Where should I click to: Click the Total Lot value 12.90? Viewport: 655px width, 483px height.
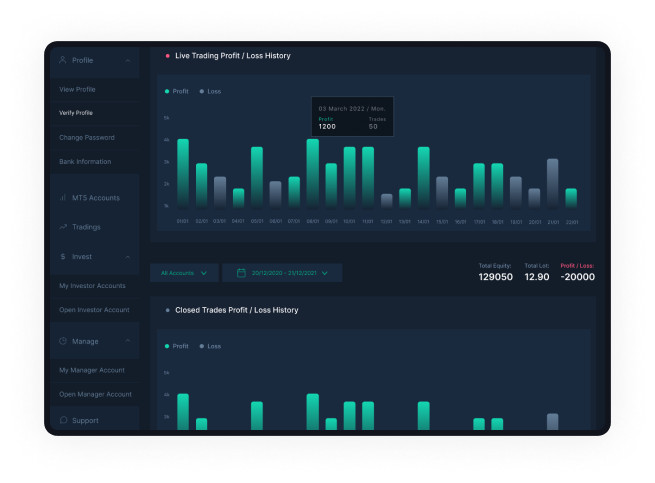click(x=537, y=277)
